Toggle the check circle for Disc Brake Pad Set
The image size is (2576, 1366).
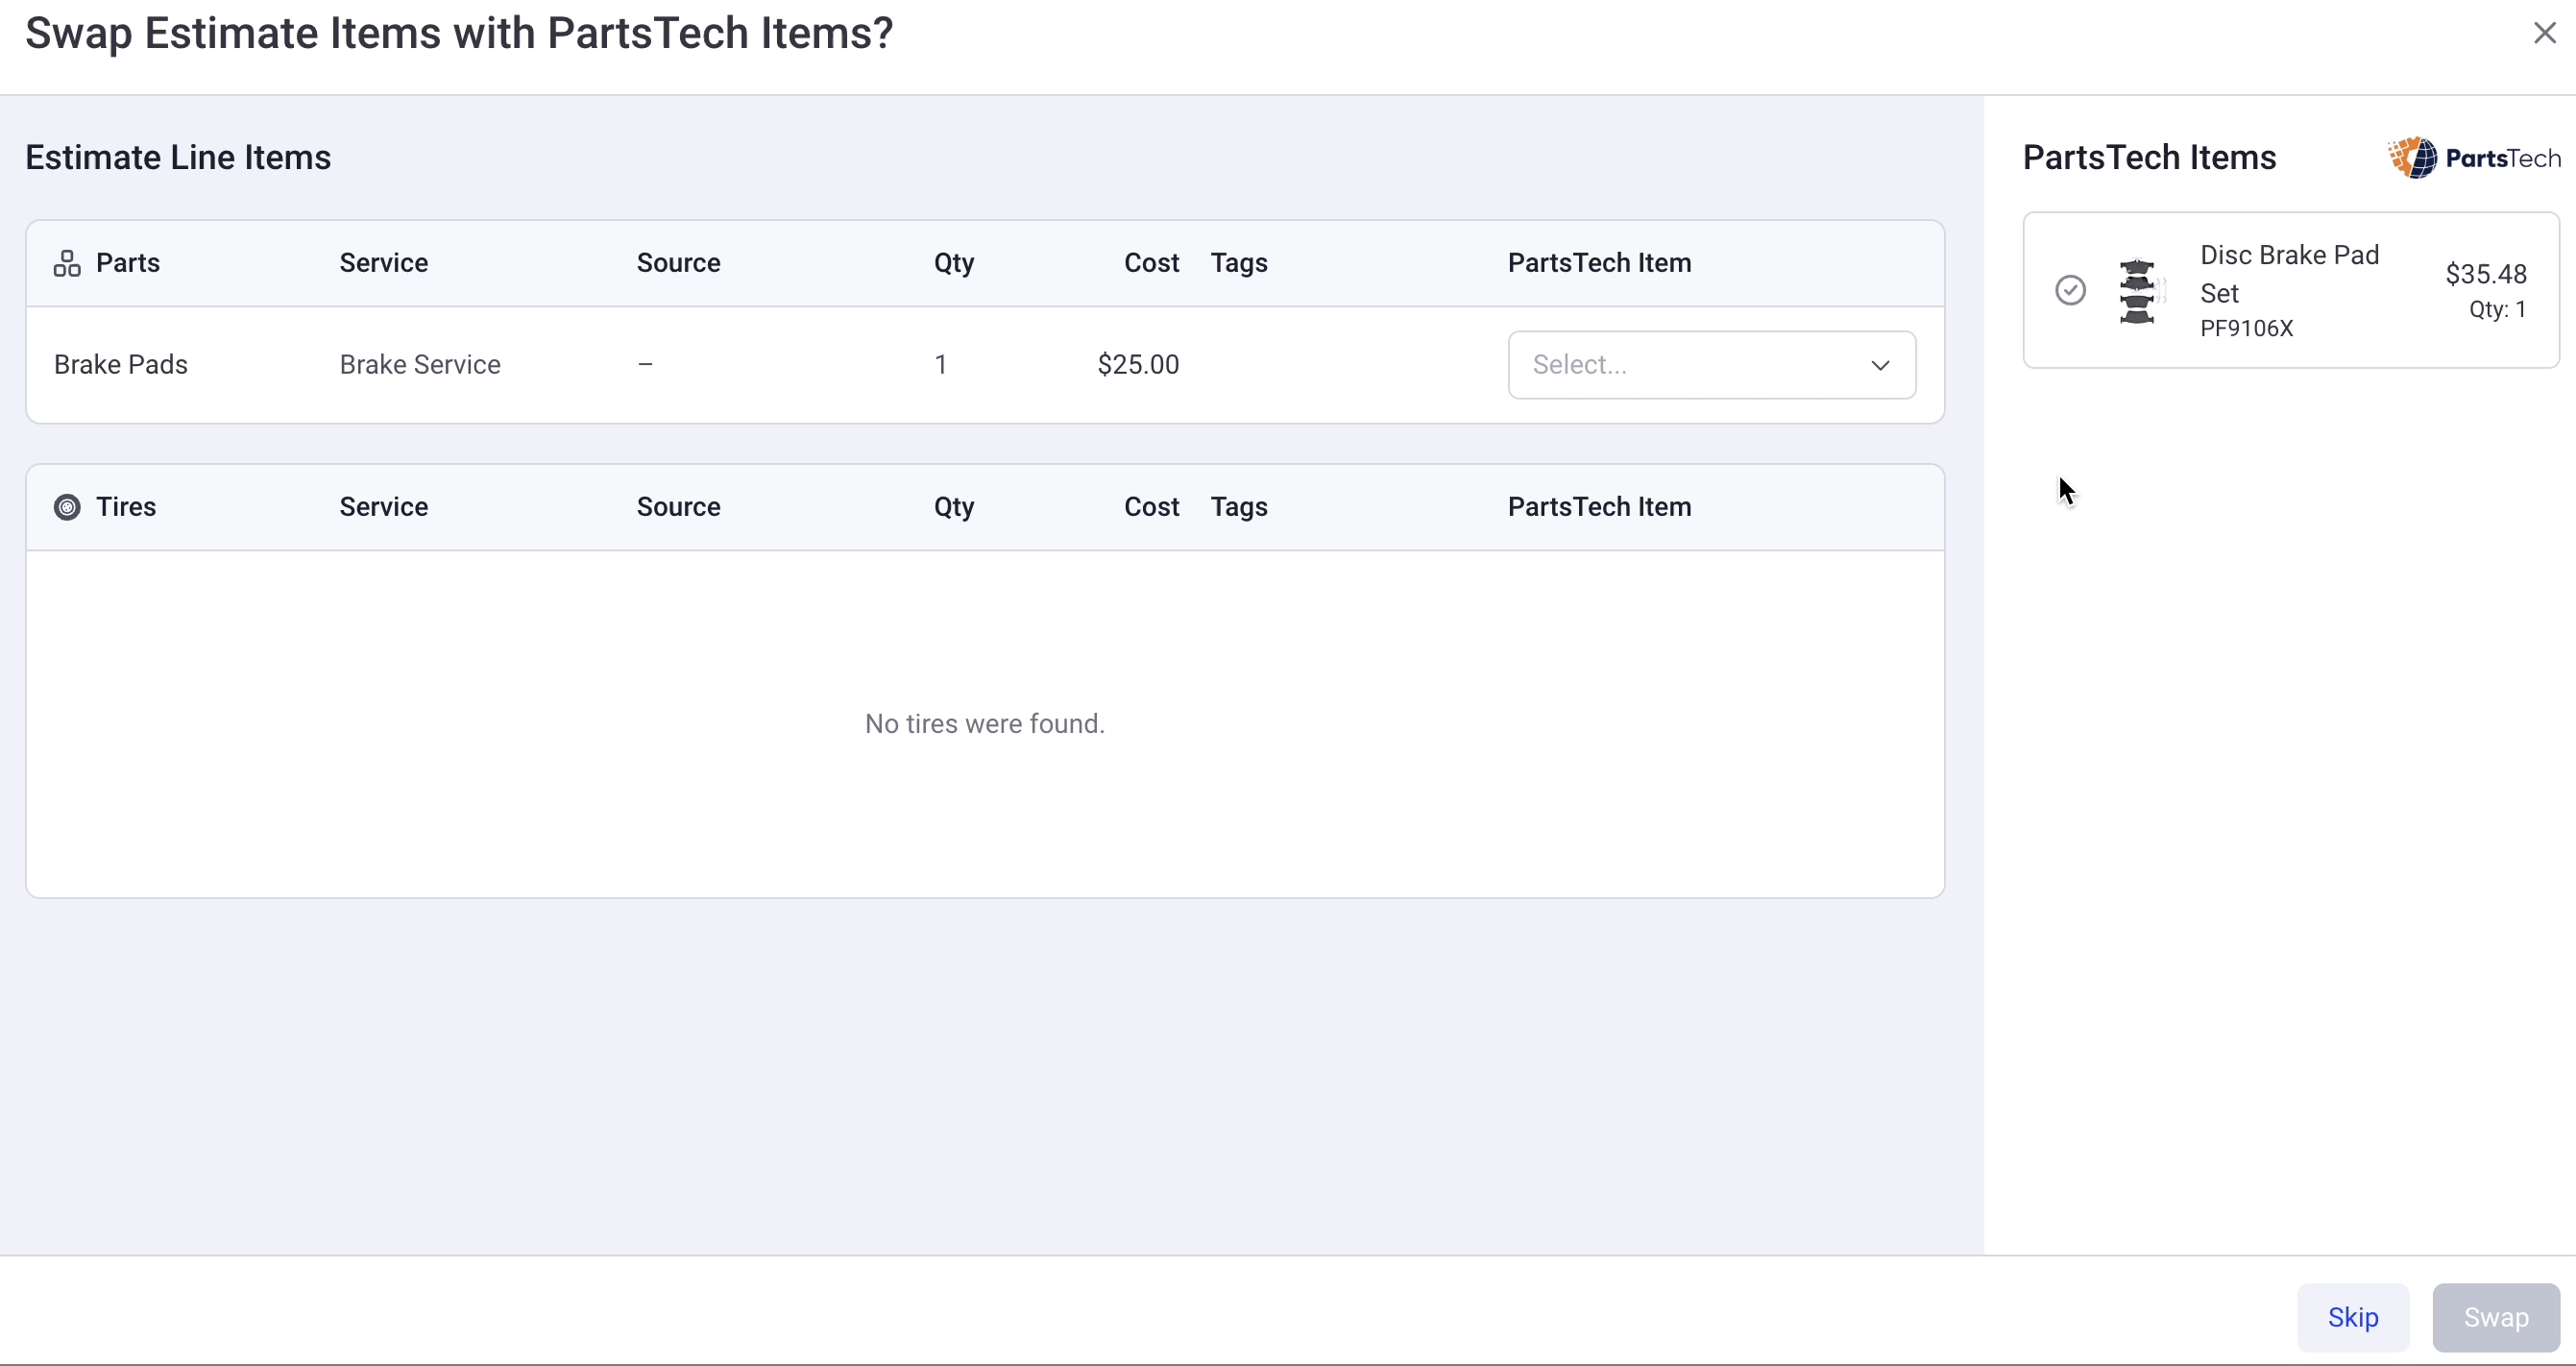point(2070,290)
